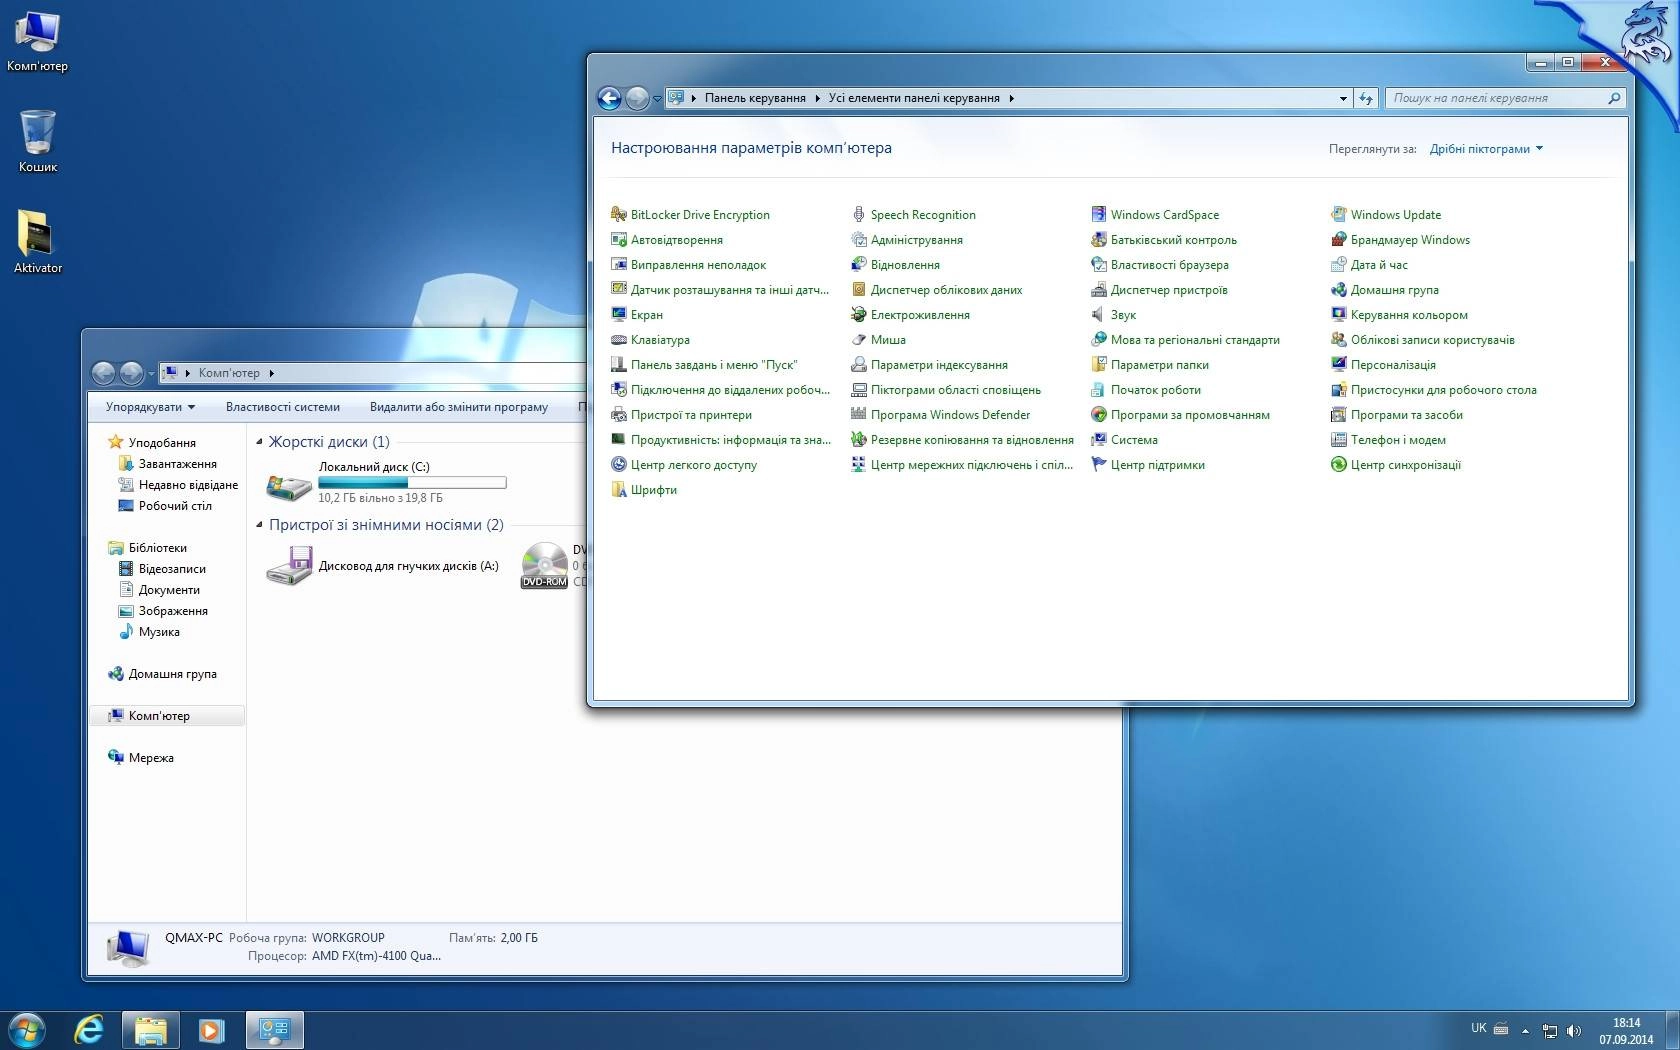Expand arrow after Панель керування breadcrumb
The image size is (1680, 1050).
click(x=817, y=98)
